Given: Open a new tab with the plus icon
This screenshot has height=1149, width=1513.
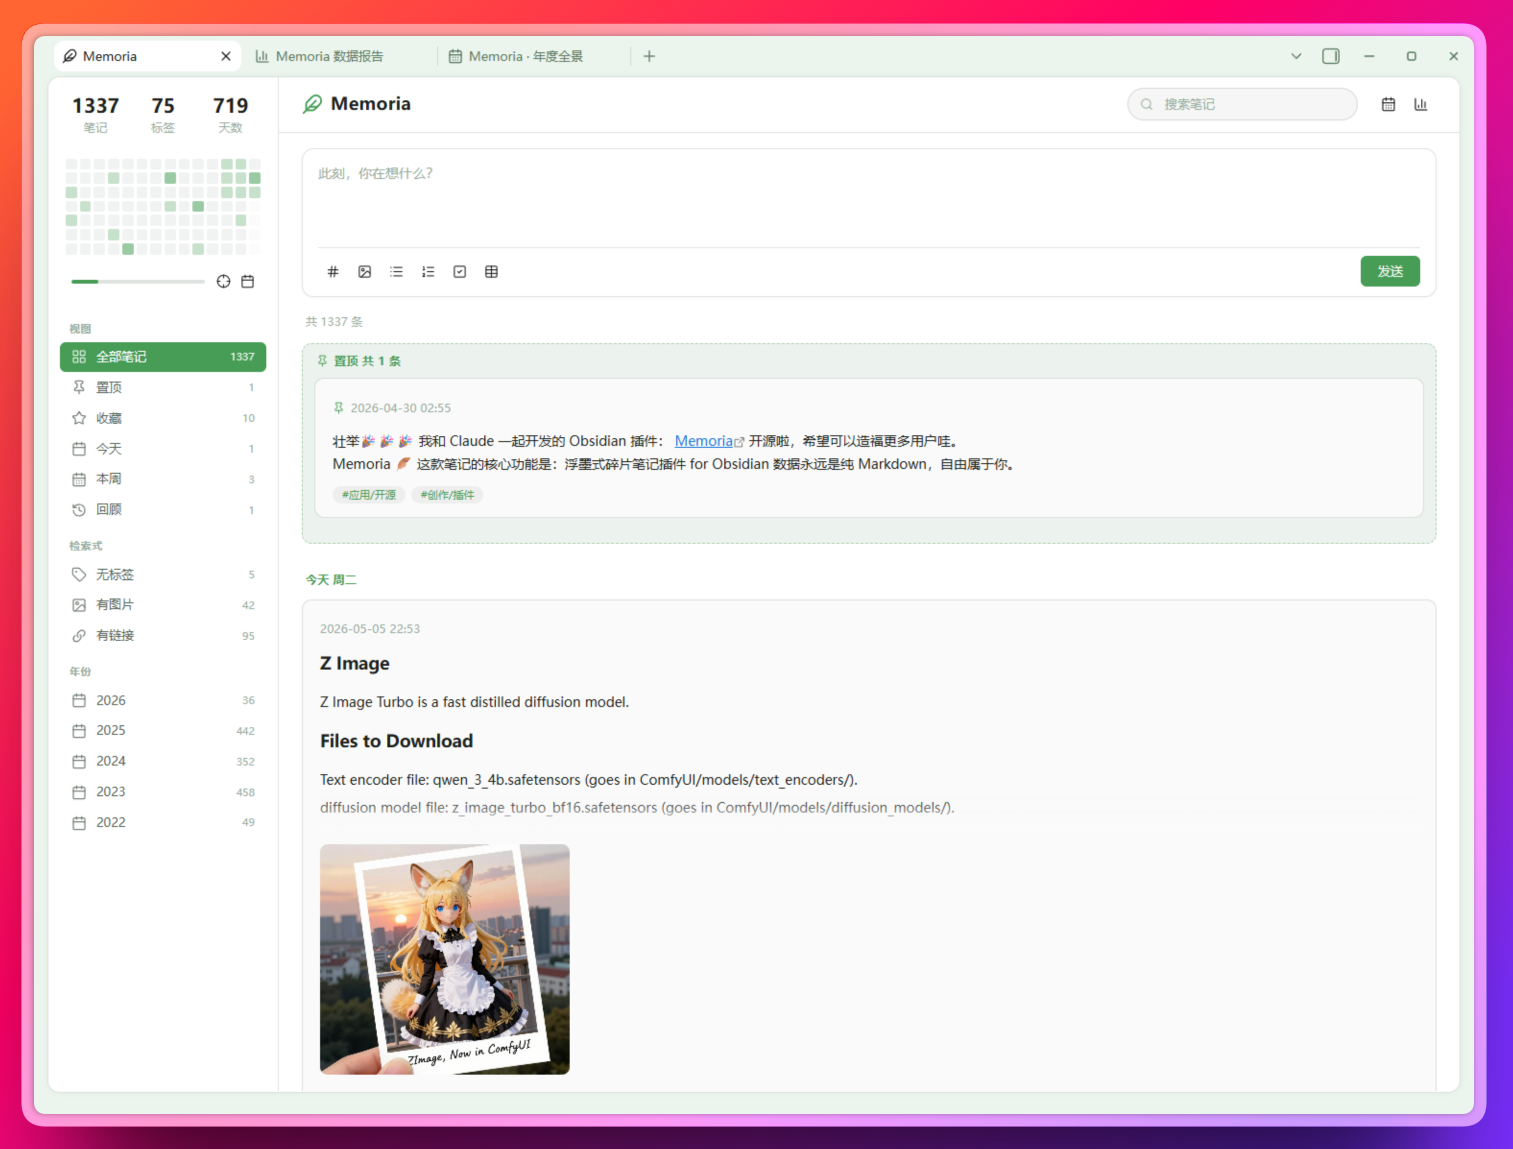Looking at the screenshot, I should [649, 56].
